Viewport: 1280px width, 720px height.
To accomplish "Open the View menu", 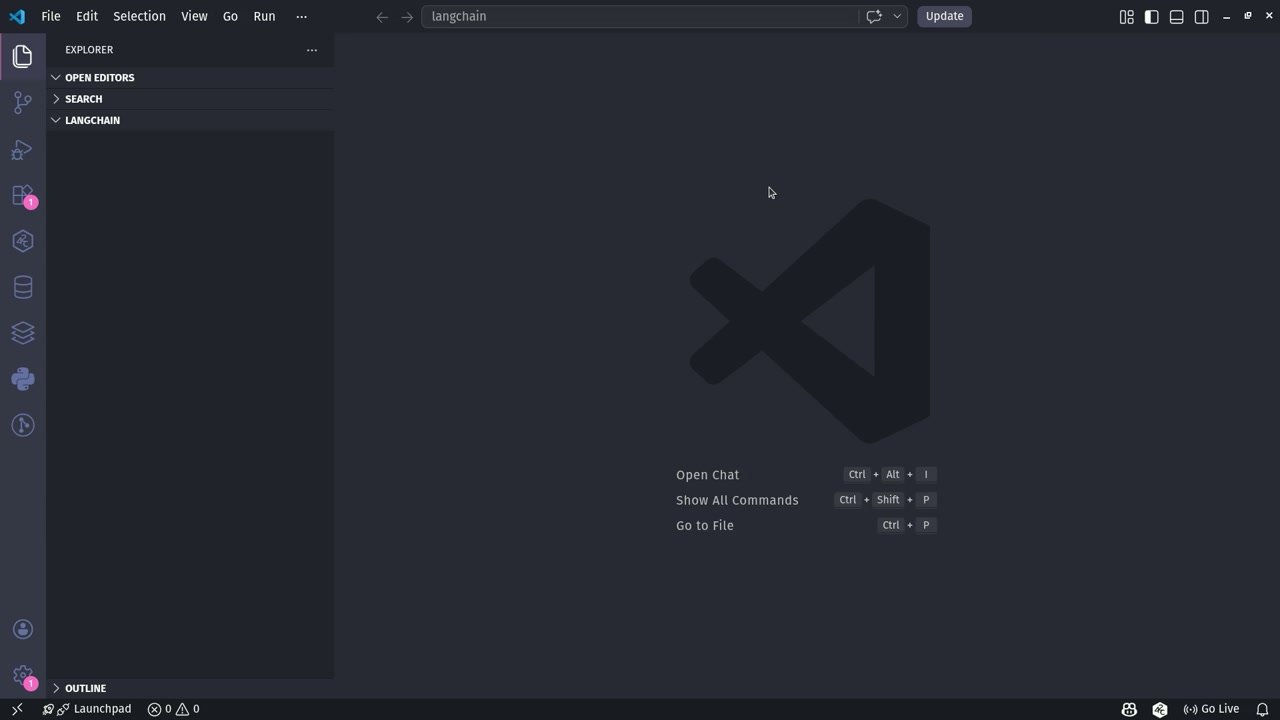I will (194, 16).
